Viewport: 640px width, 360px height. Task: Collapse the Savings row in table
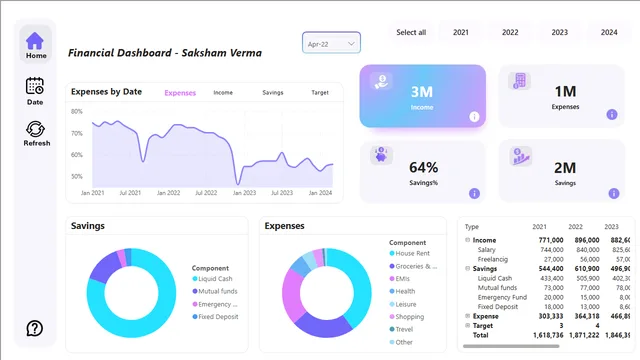(468, 269)
